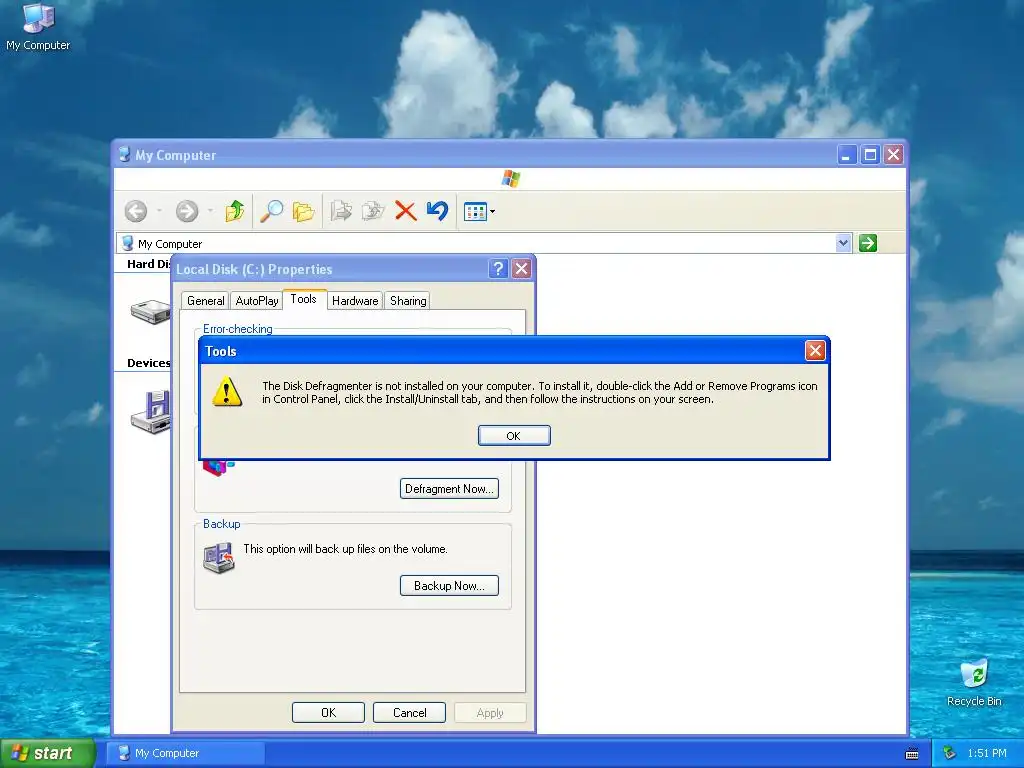Screen dimensions: 1024x768
Task: Click the Properties dialog help question mark
Action: coord(498,268)
